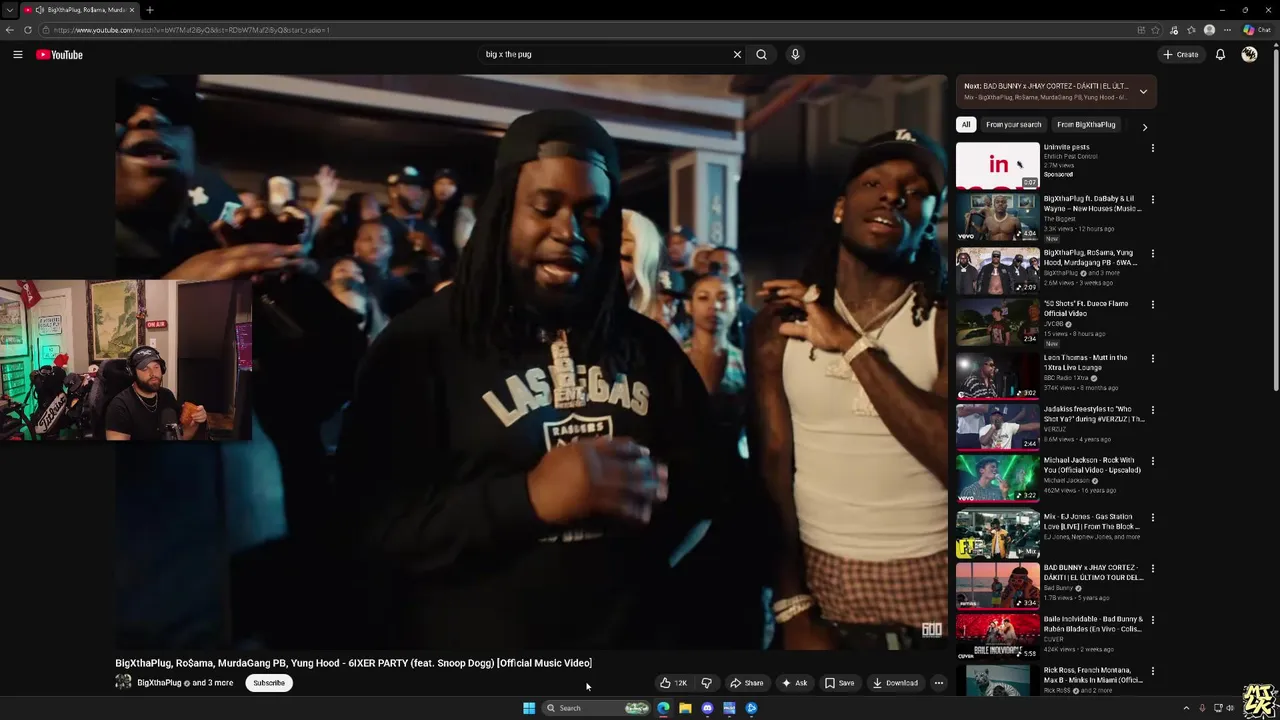Switch to the BigXthaPlug browser tab

(x=80, y=10)
